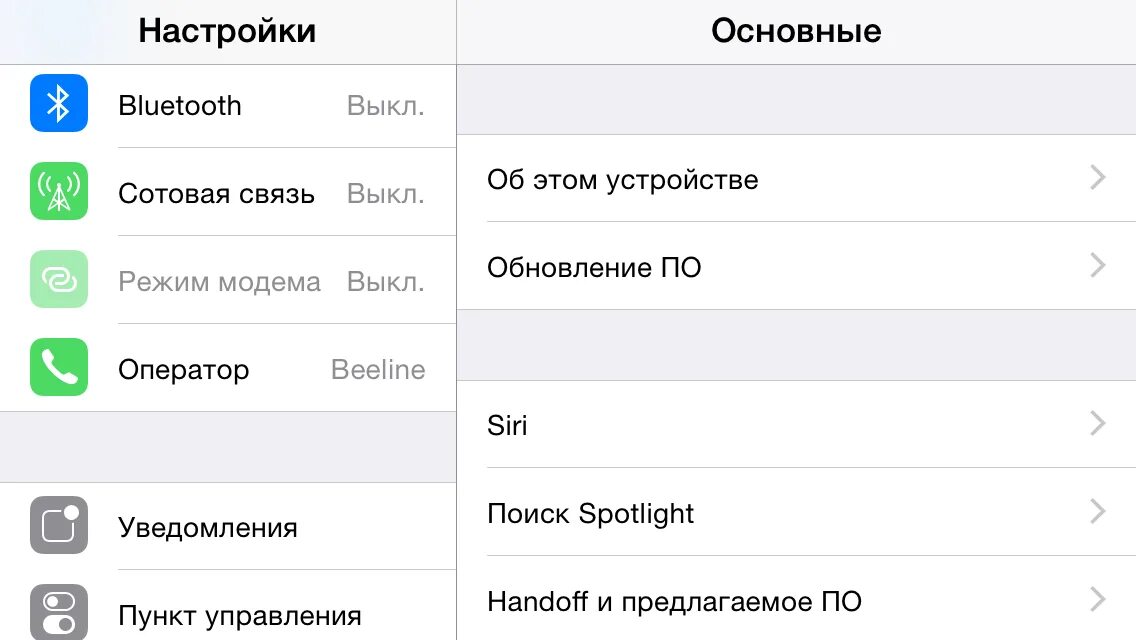Image resolution: width=1136 pixels, height=640 pixels.
Task: Open the Siri settings label
Action: tap(507, 426)
